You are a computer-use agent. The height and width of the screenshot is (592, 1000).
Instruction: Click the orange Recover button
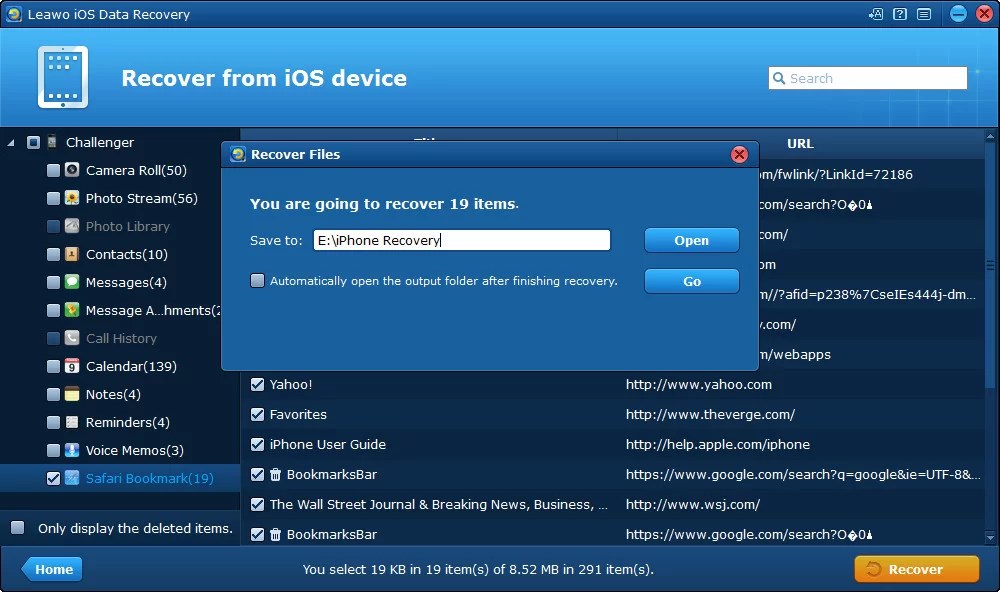point(916,569)
